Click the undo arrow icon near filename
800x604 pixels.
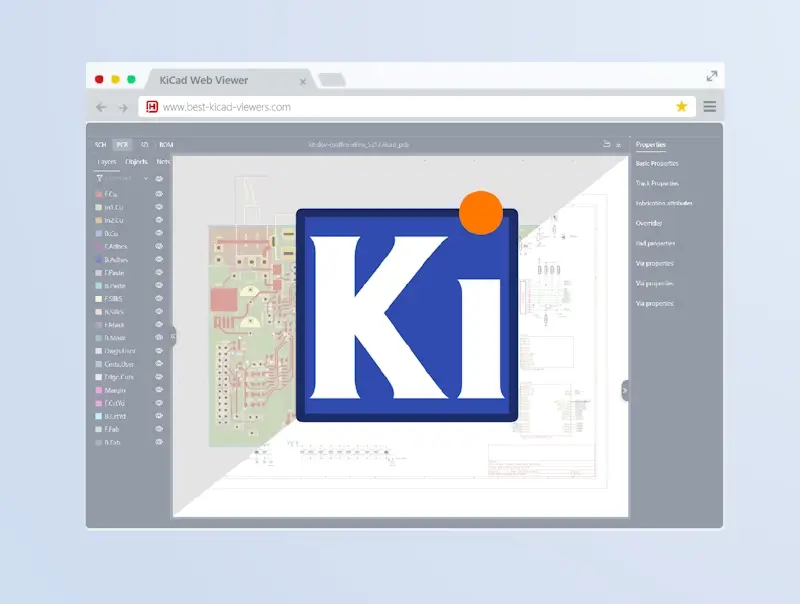coord(606,144)
